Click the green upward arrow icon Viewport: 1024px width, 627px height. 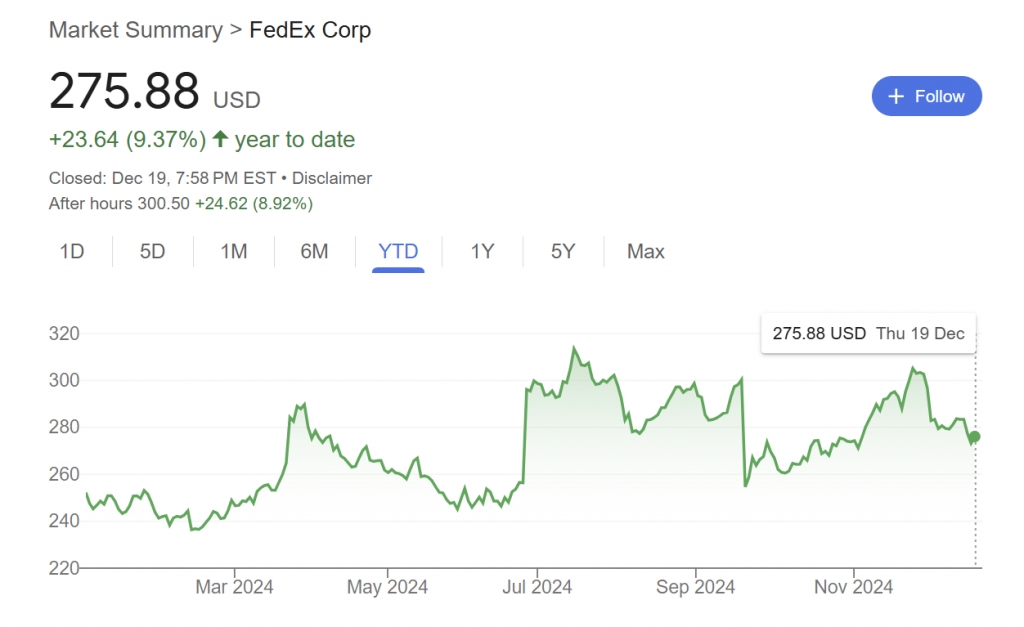click(x=221, y=139)
